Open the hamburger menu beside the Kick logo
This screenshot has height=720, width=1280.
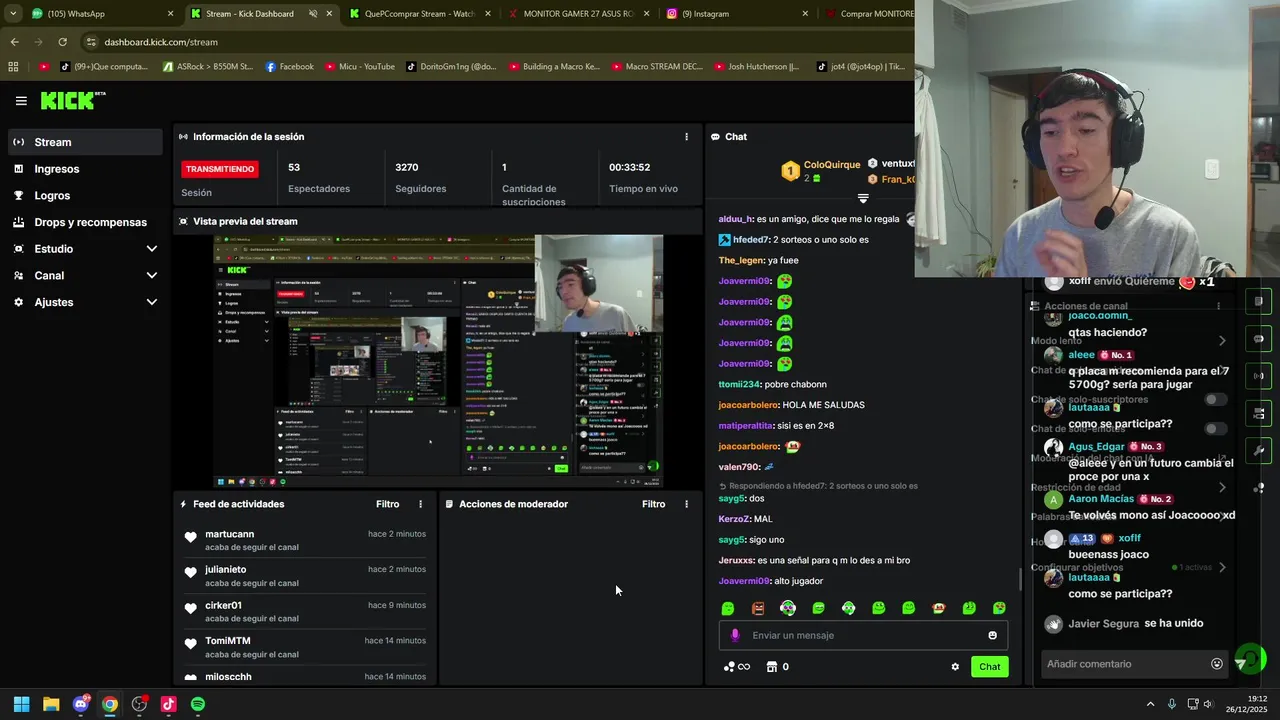pyautogui.click(x=21, y=101)
